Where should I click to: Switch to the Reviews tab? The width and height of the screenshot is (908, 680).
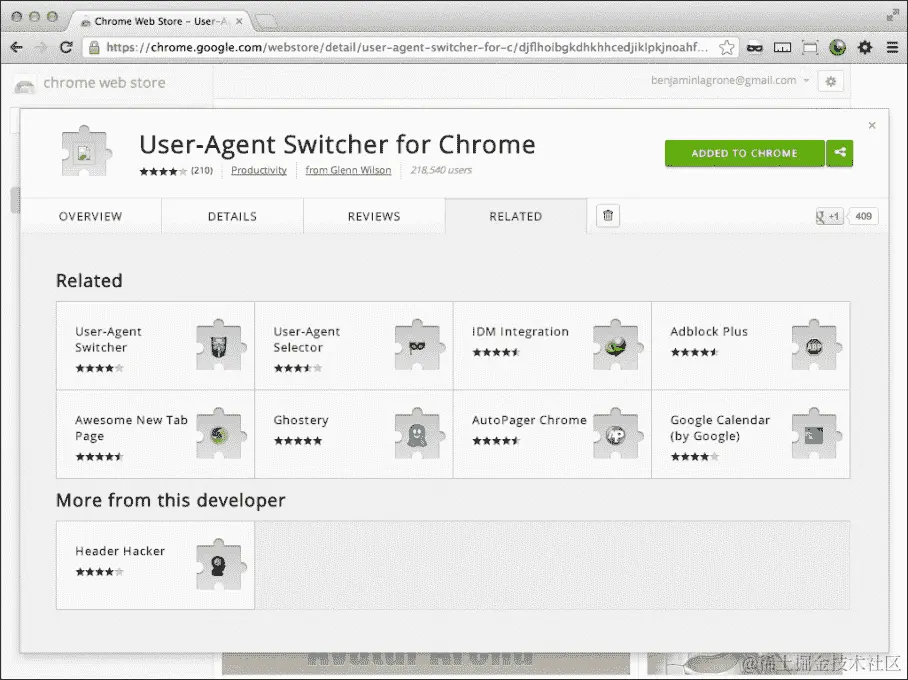point(374,216)
